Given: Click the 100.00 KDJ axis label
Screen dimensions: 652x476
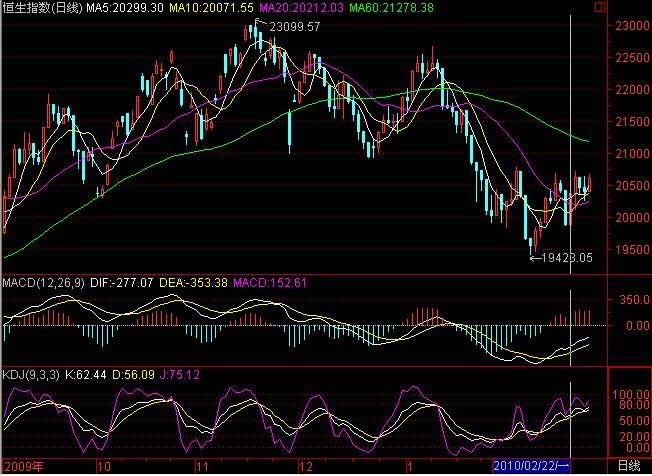Looking at the screenshot, I should point(631,394).
